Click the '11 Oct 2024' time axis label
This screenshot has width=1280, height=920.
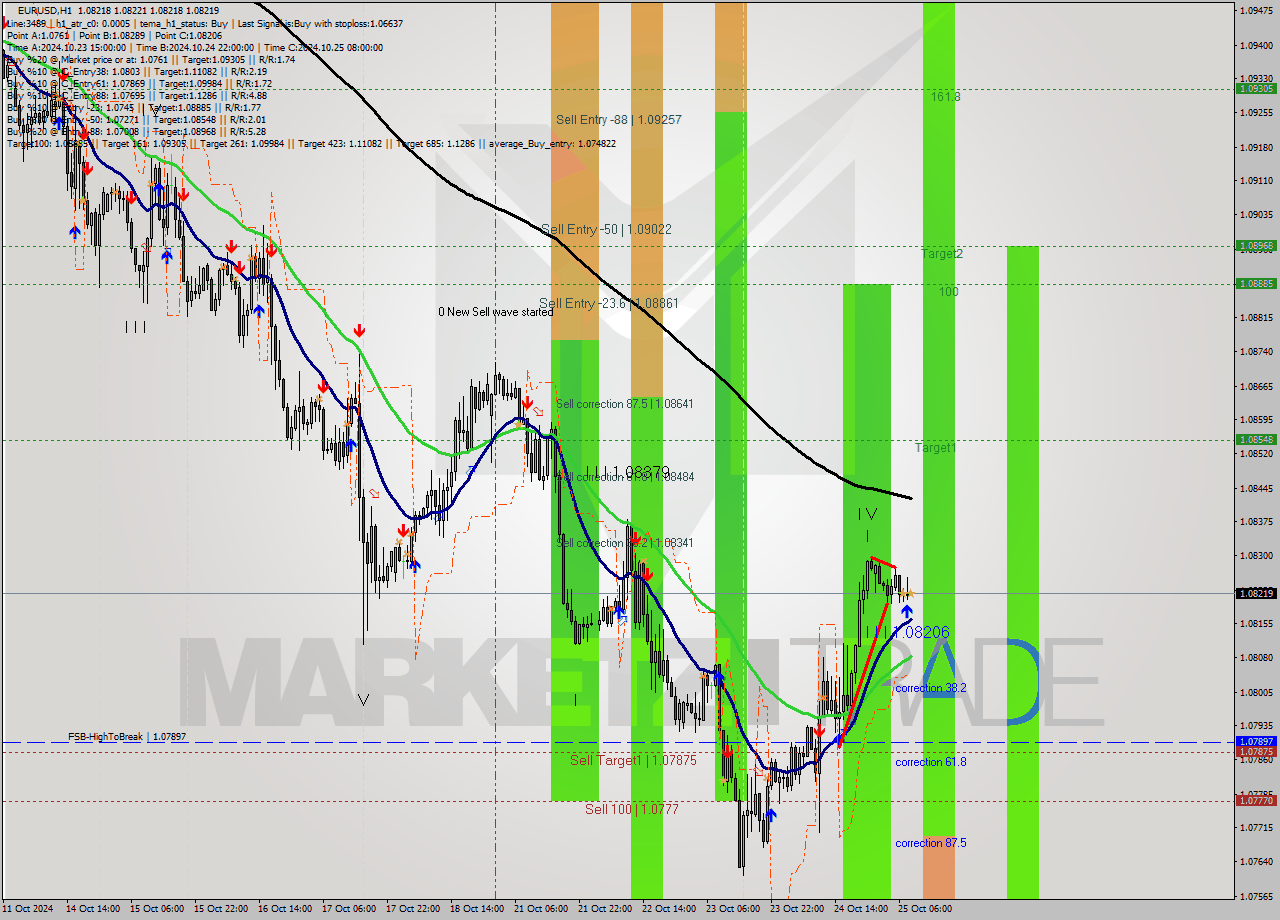pos(29,909)
